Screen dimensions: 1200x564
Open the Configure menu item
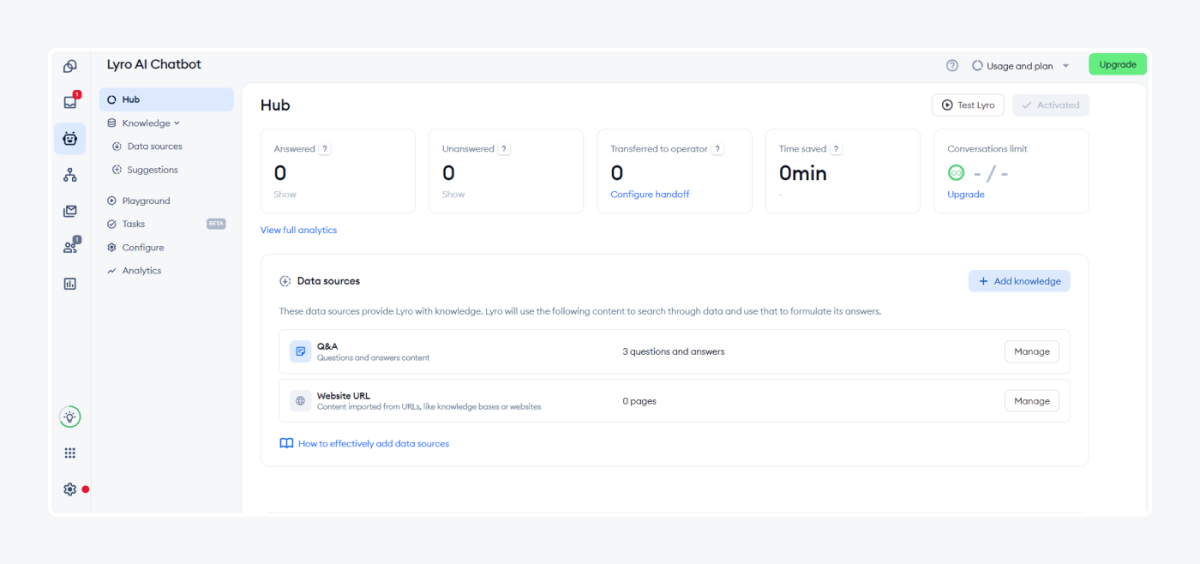[x=142, y=247]
